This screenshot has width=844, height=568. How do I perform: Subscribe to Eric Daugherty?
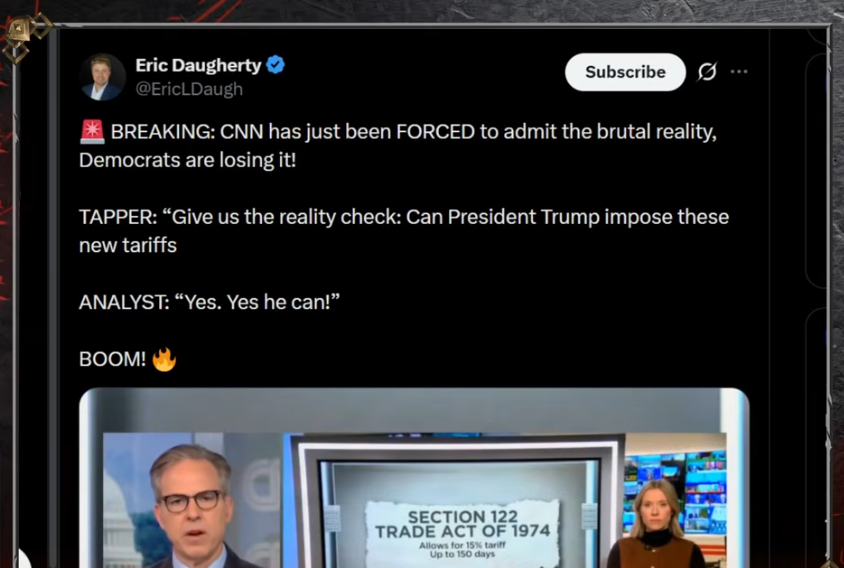click(625, 72)
